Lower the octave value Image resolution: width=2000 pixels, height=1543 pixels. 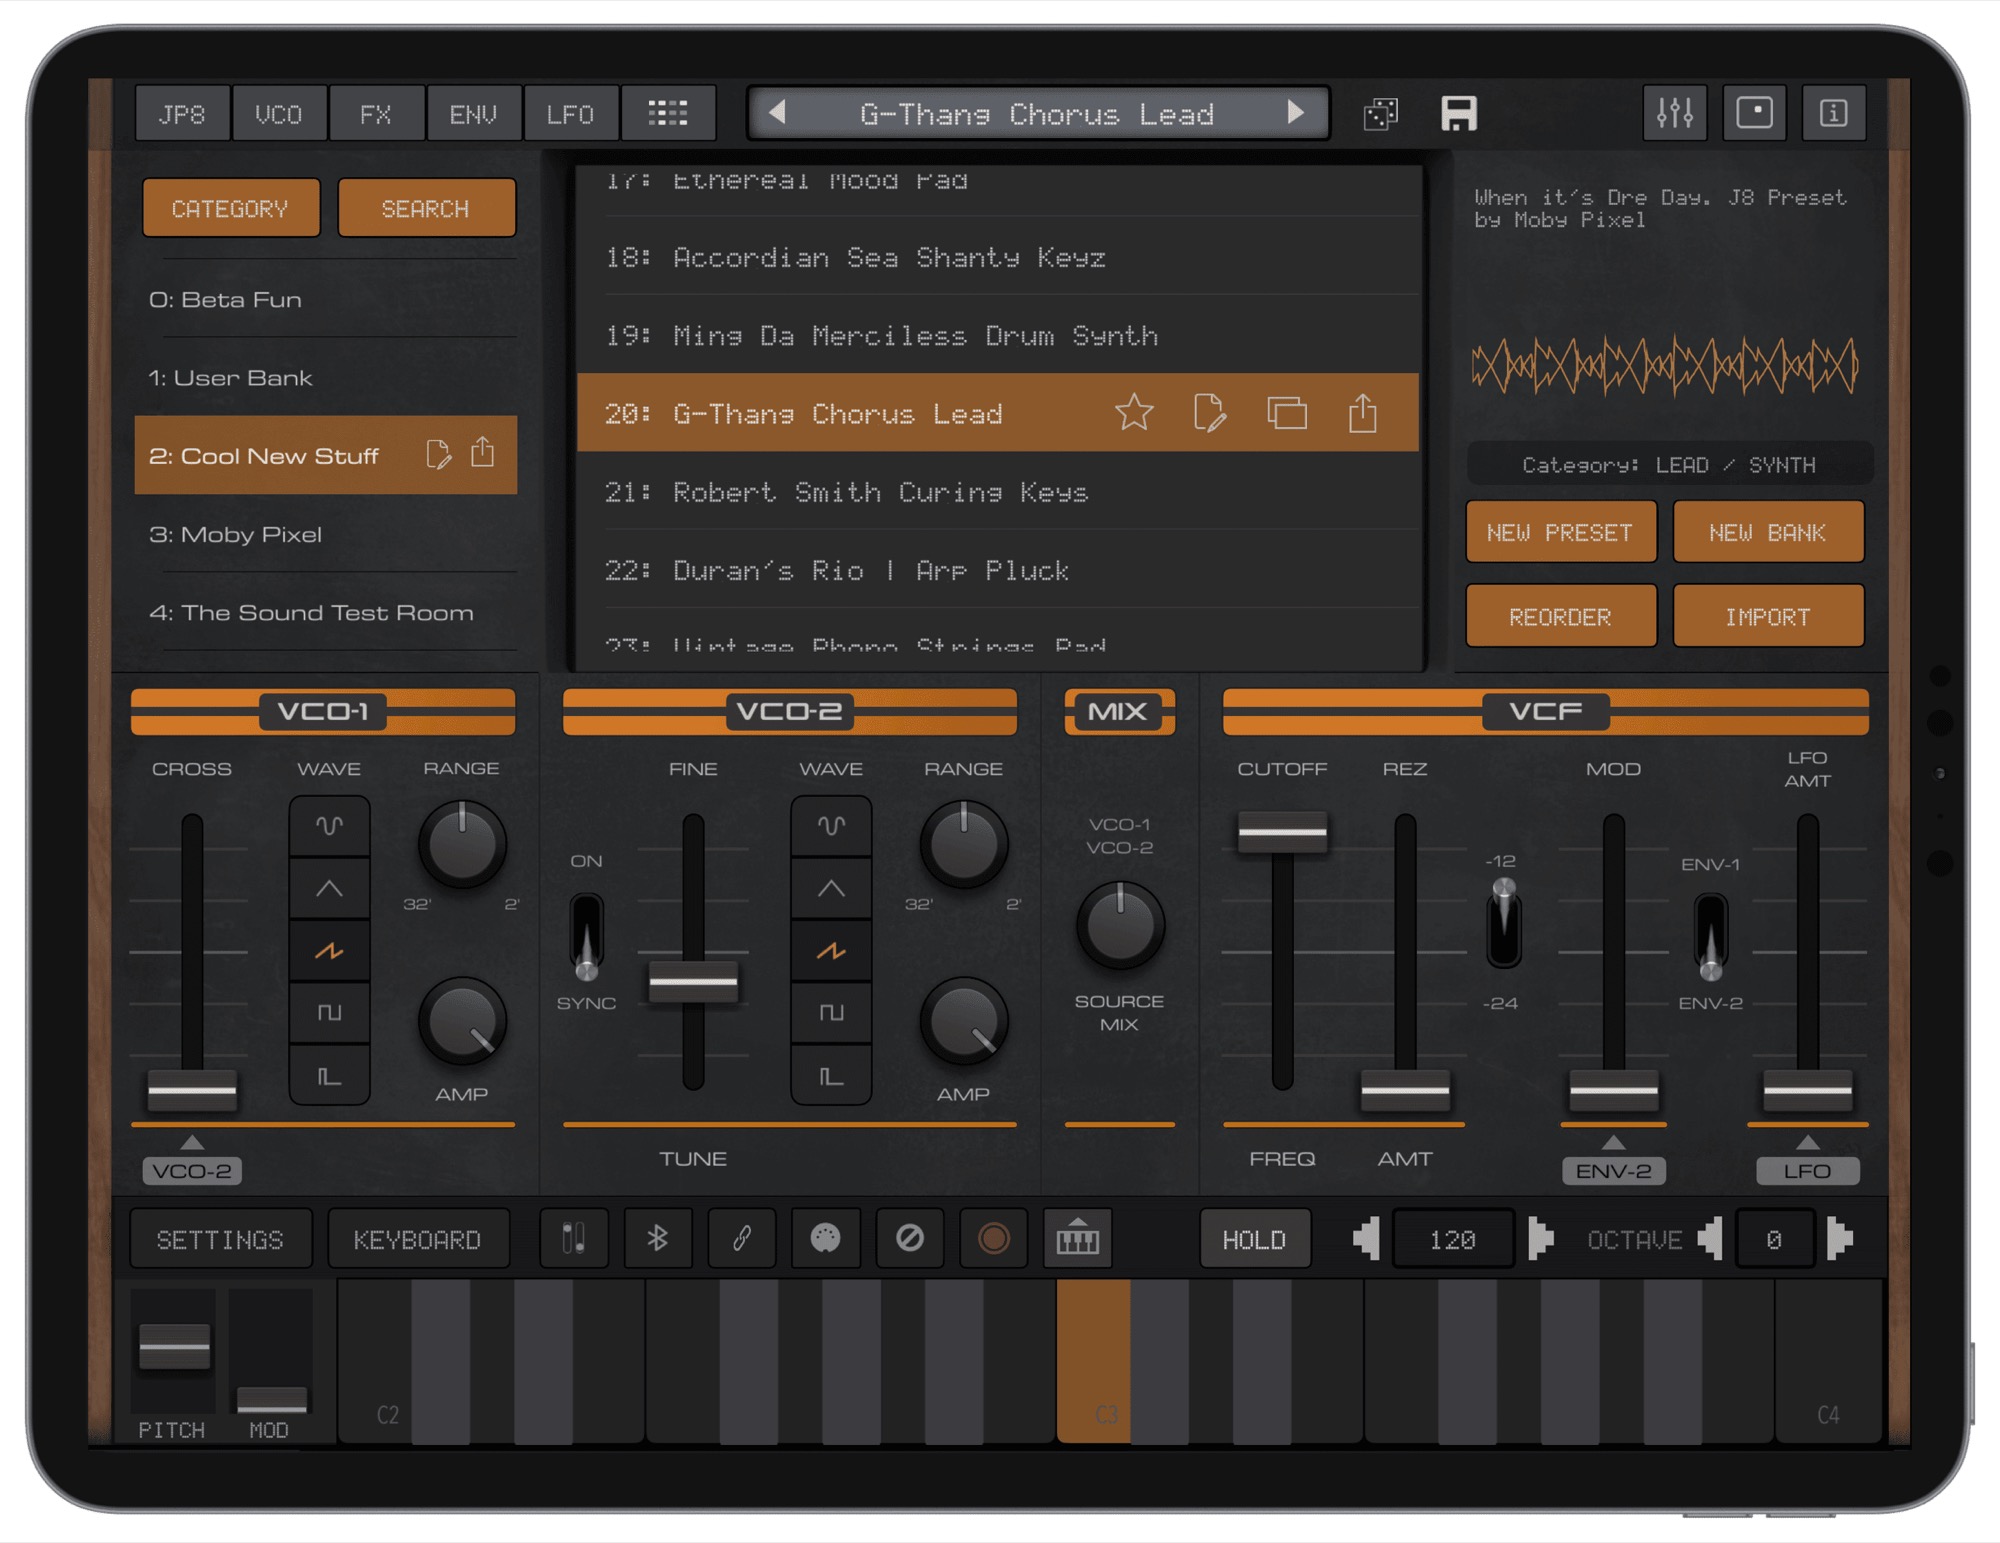tap(1710, 1239)
